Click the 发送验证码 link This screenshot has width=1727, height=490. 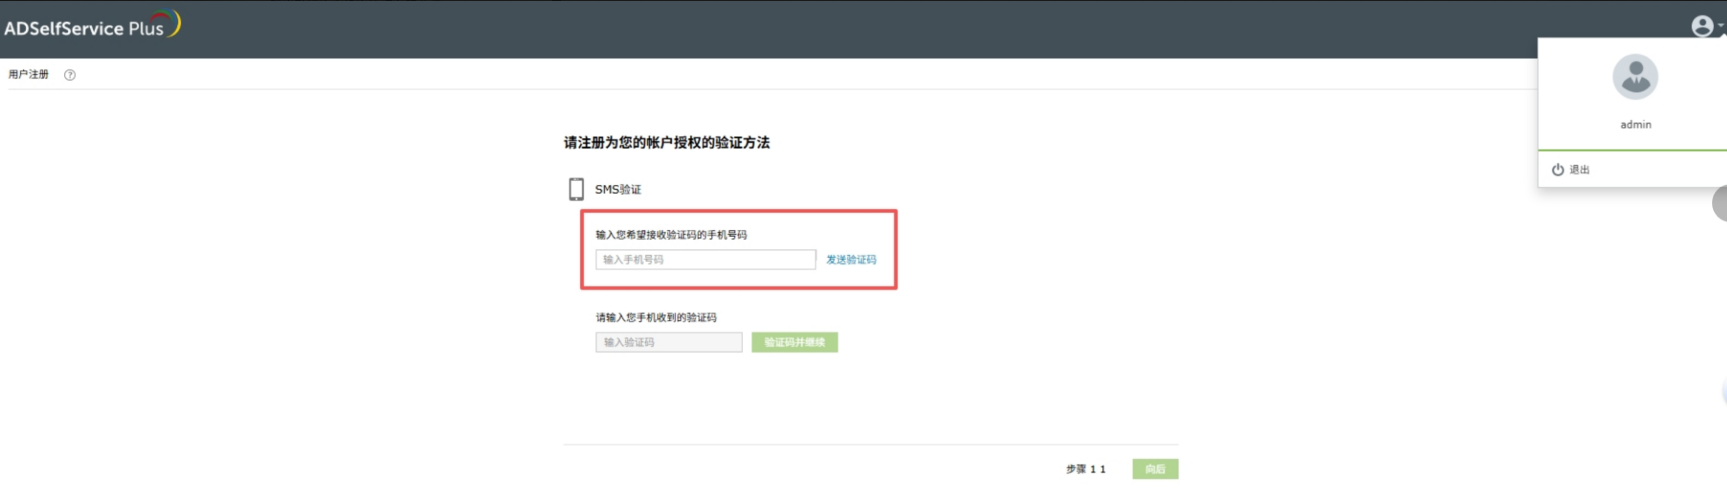(851, 260)
